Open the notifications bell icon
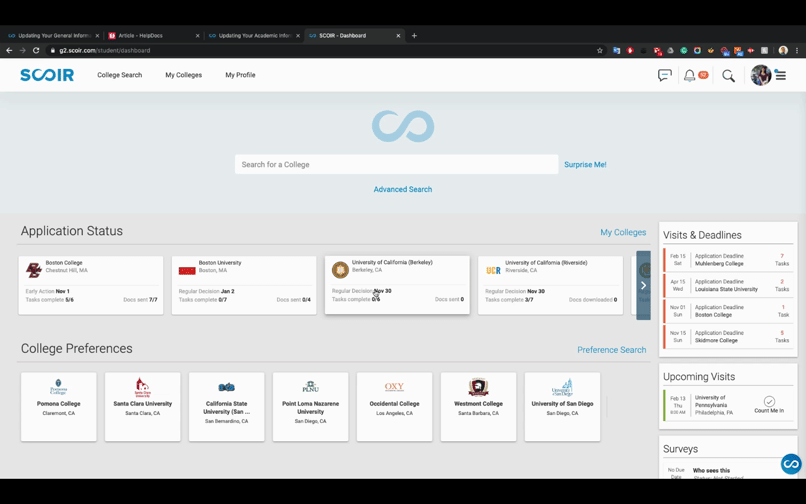 (689, 76)
